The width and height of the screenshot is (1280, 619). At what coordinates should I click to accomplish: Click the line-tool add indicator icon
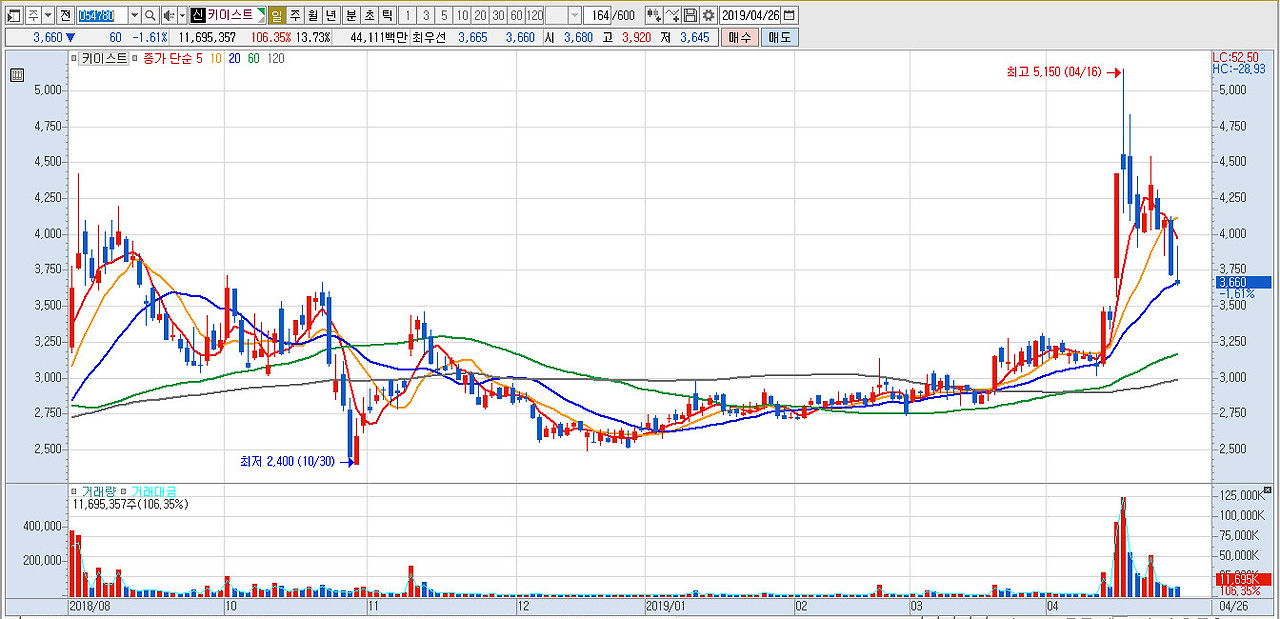coord(672,16)
